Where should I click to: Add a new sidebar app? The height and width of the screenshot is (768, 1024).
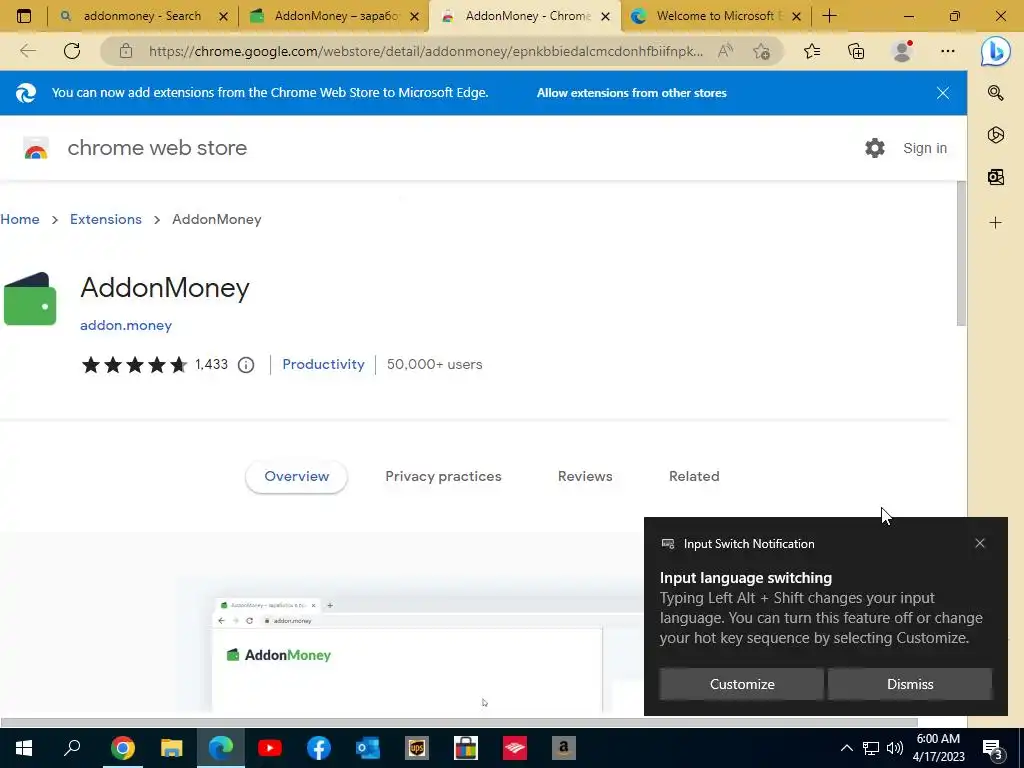(995, 223)
